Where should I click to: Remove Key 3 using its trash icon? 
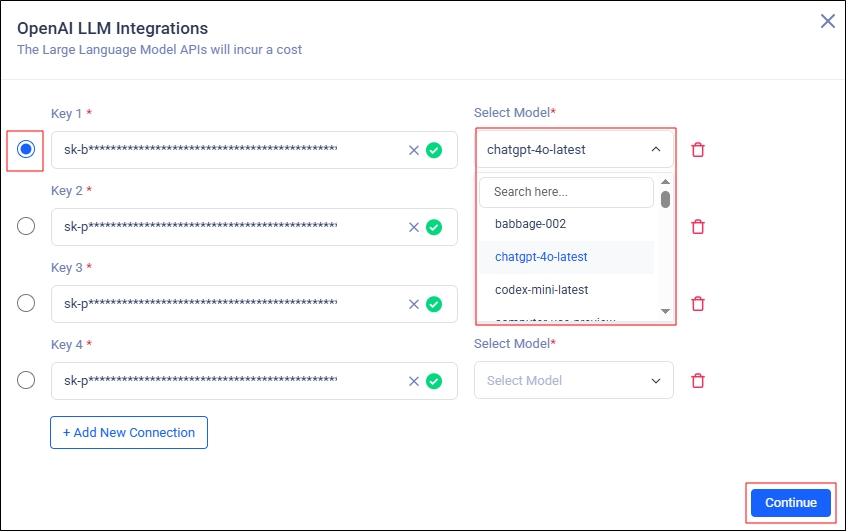tap(698, 304)
